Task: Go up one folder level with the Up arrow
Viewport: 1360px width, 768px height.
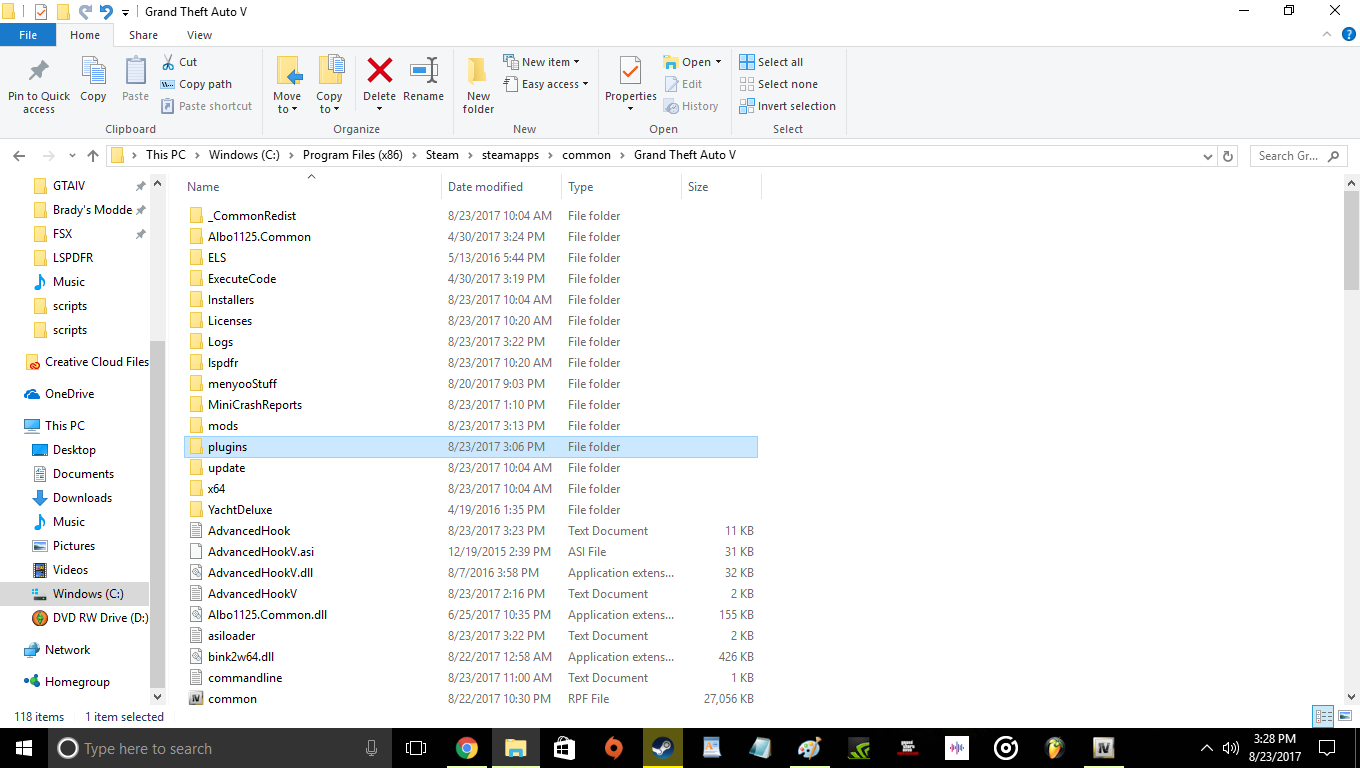Action: click(x=93, y=156)
